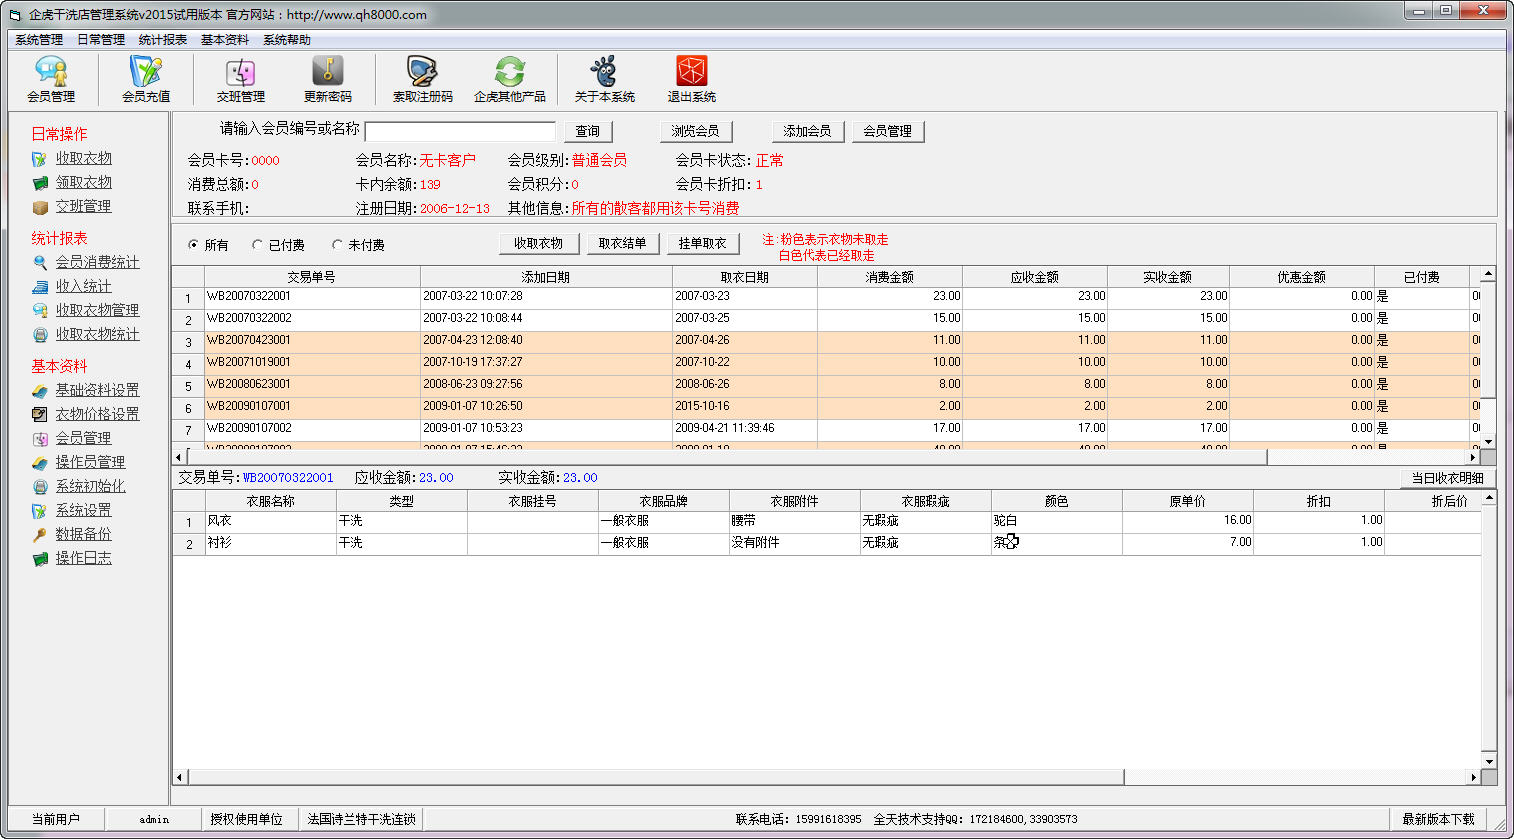Click key icon beside 数据备份

tap(40, 535)
